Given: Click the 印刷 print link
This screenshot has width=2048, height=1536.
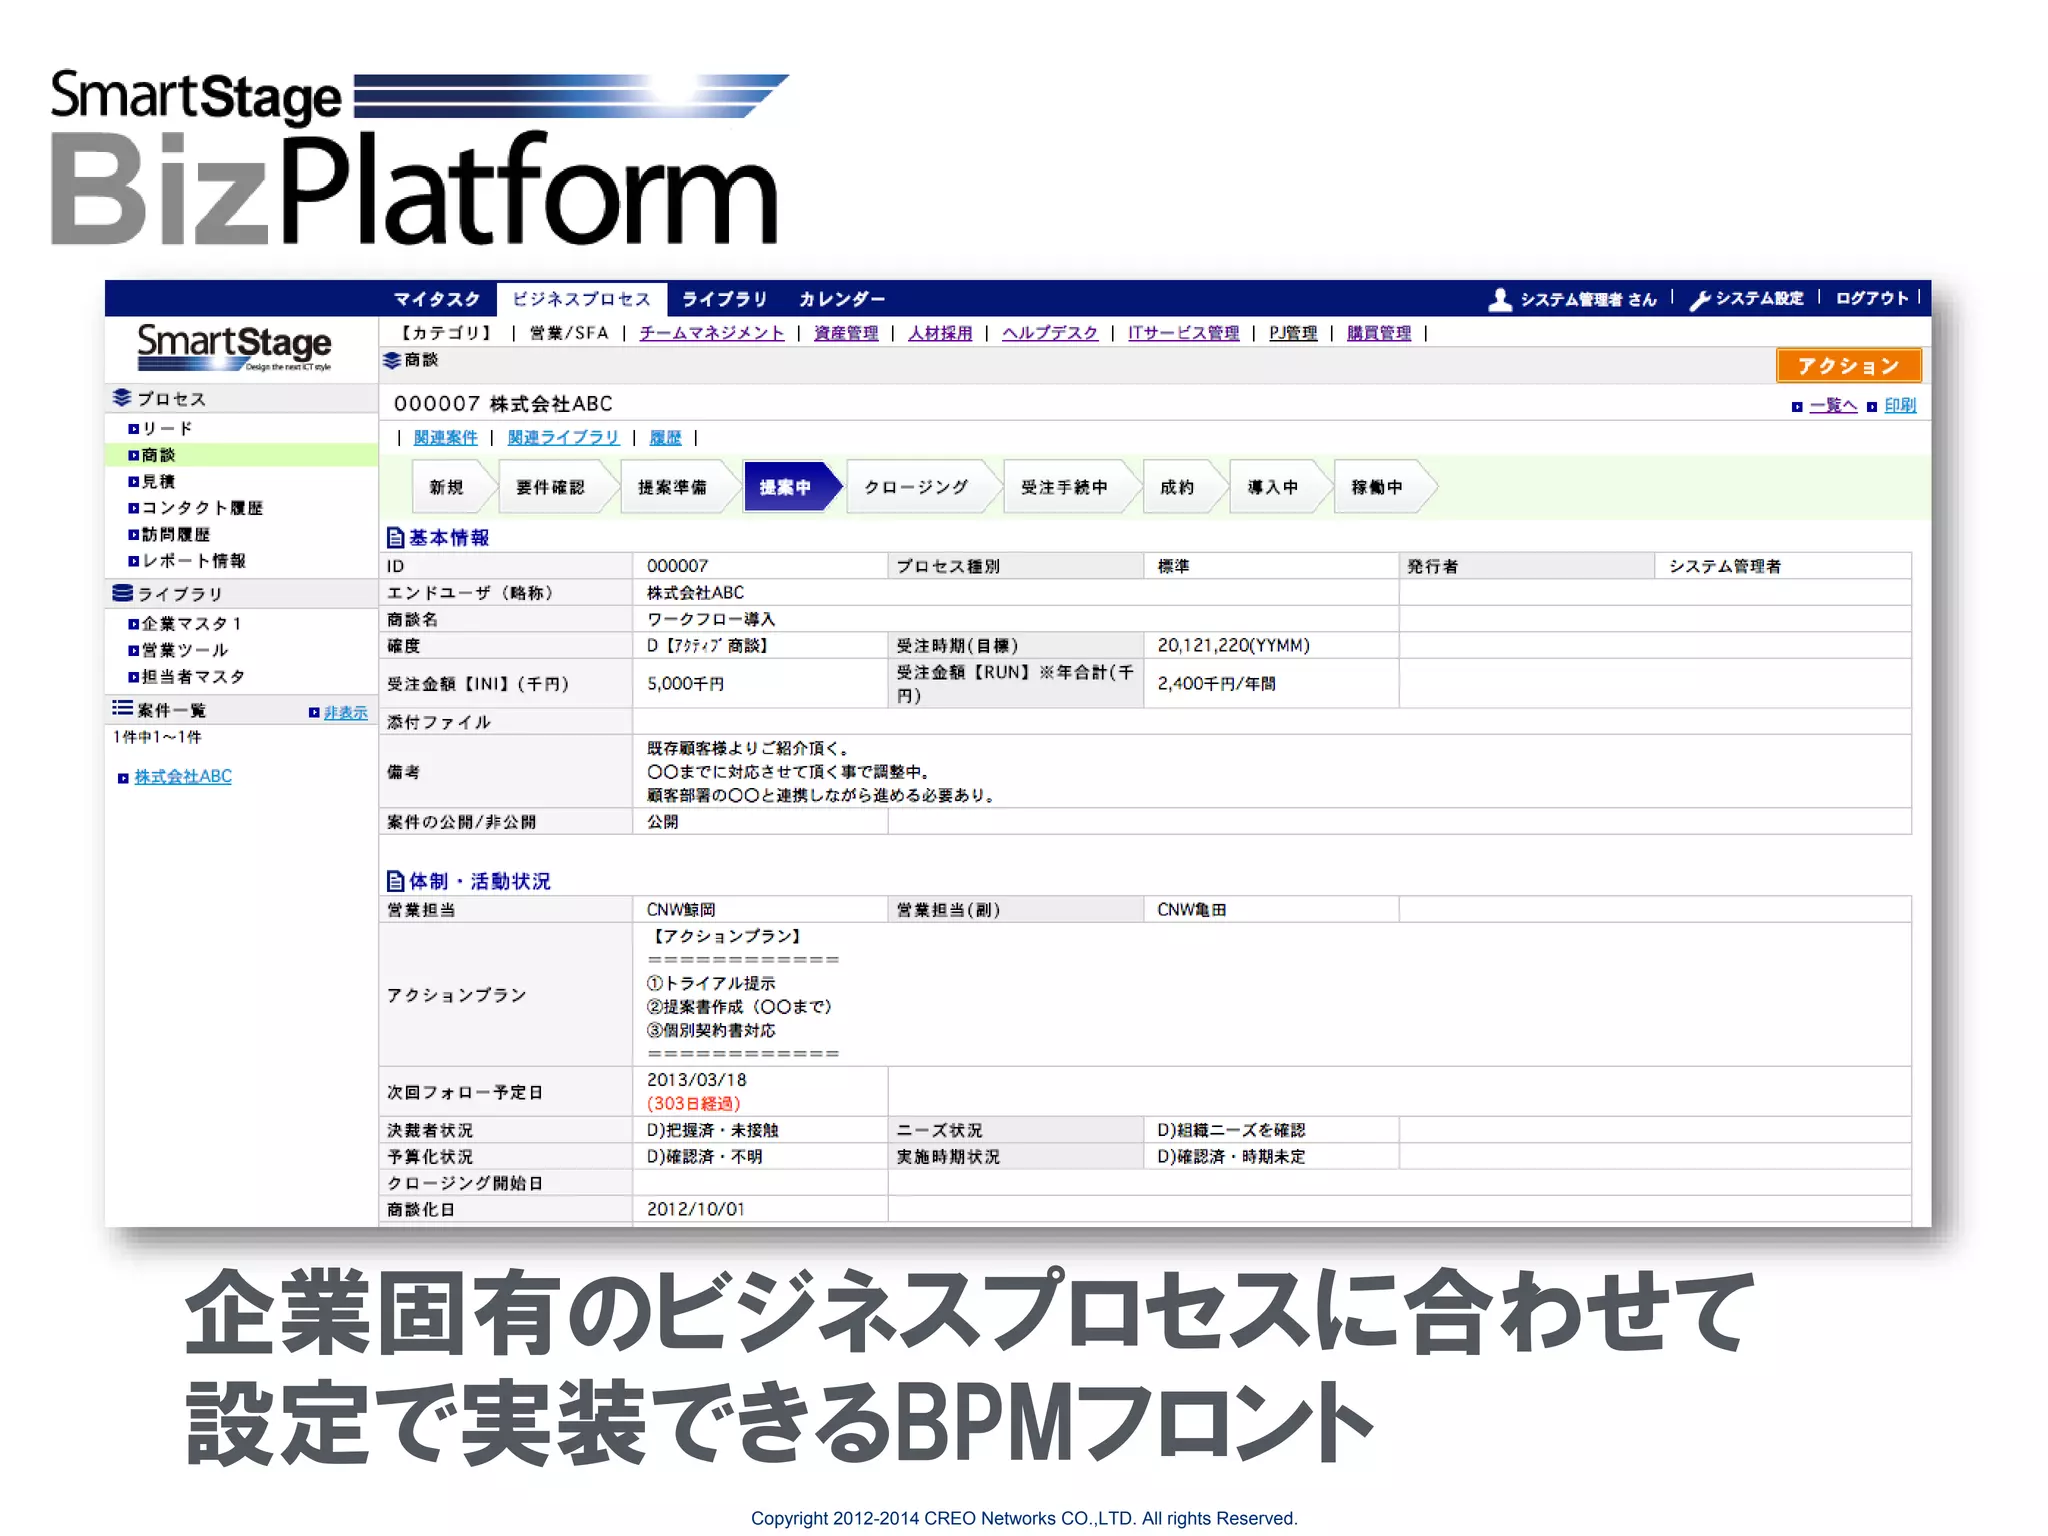Looking at the screenshot, I should pyautogui.click(x=1900, y=405).
